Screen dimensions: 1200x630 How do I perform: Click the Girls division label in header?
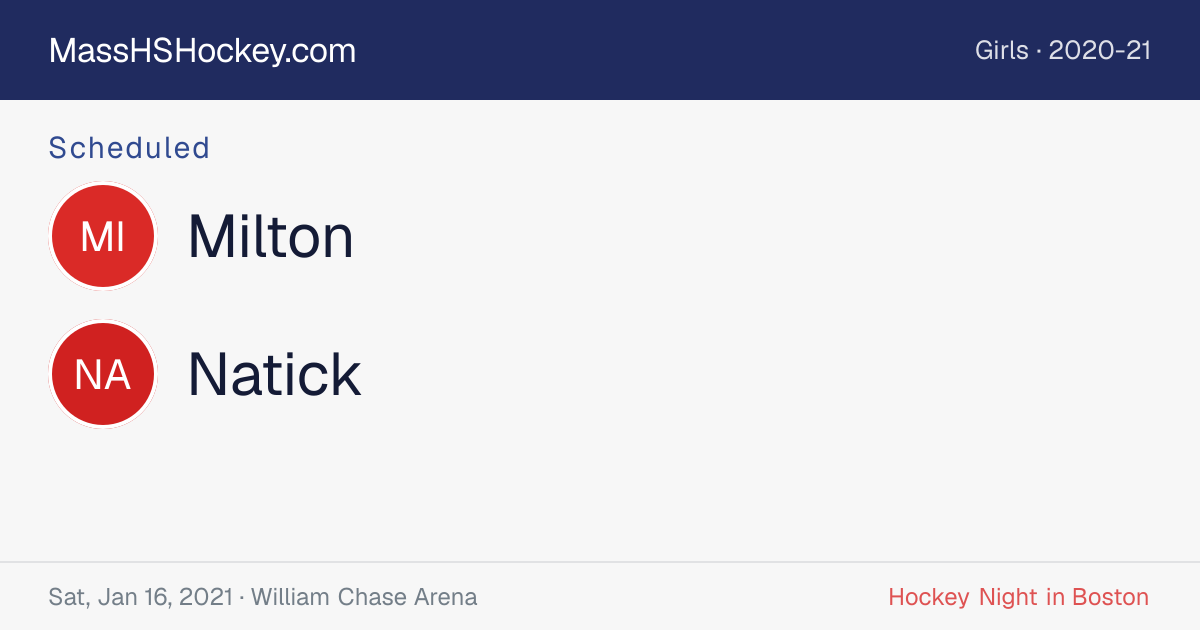pos(1001,51)
